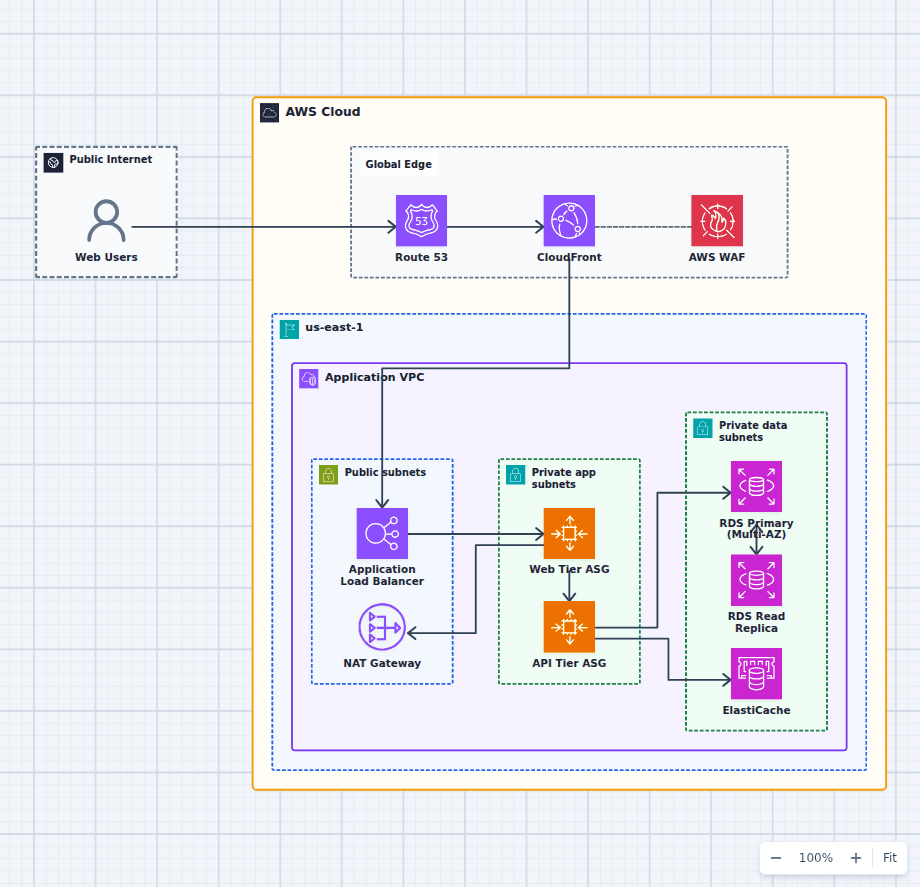920x887 pixels.
Task: Click the Public subnets label
Action: tap(385, 472)
